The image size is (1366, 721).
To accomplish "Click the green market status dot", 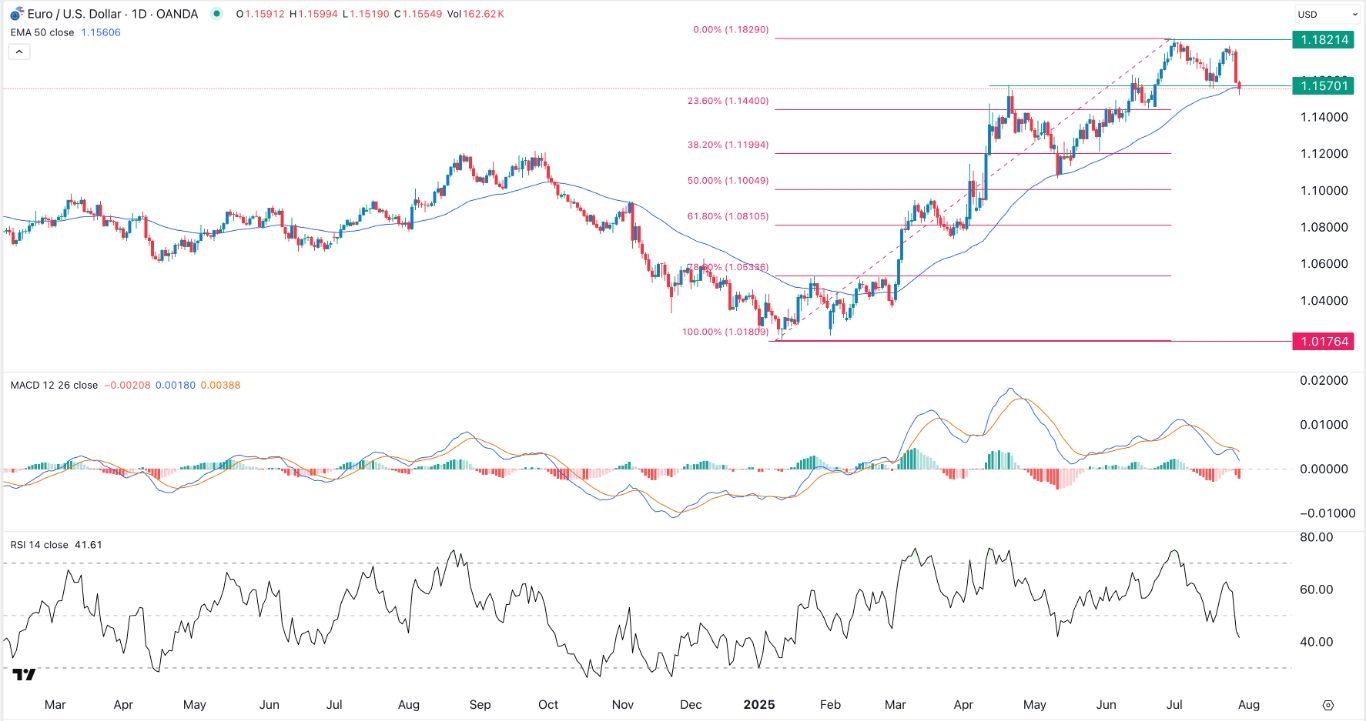I will [217, 14].
